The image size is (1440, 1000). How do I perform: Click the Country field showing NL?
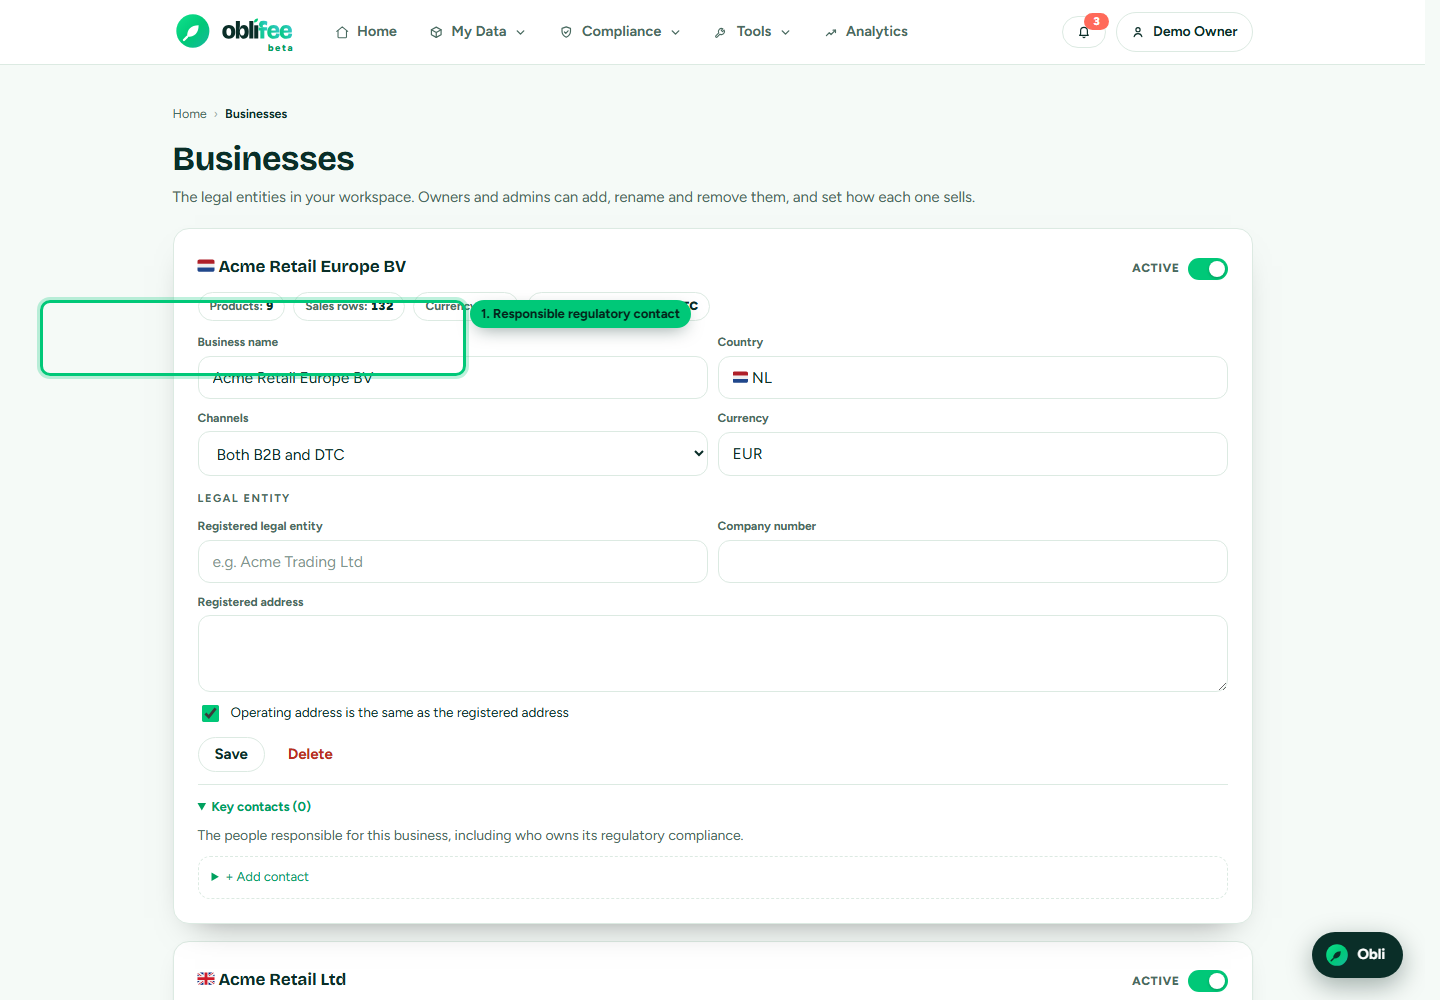tap(972, 377)
